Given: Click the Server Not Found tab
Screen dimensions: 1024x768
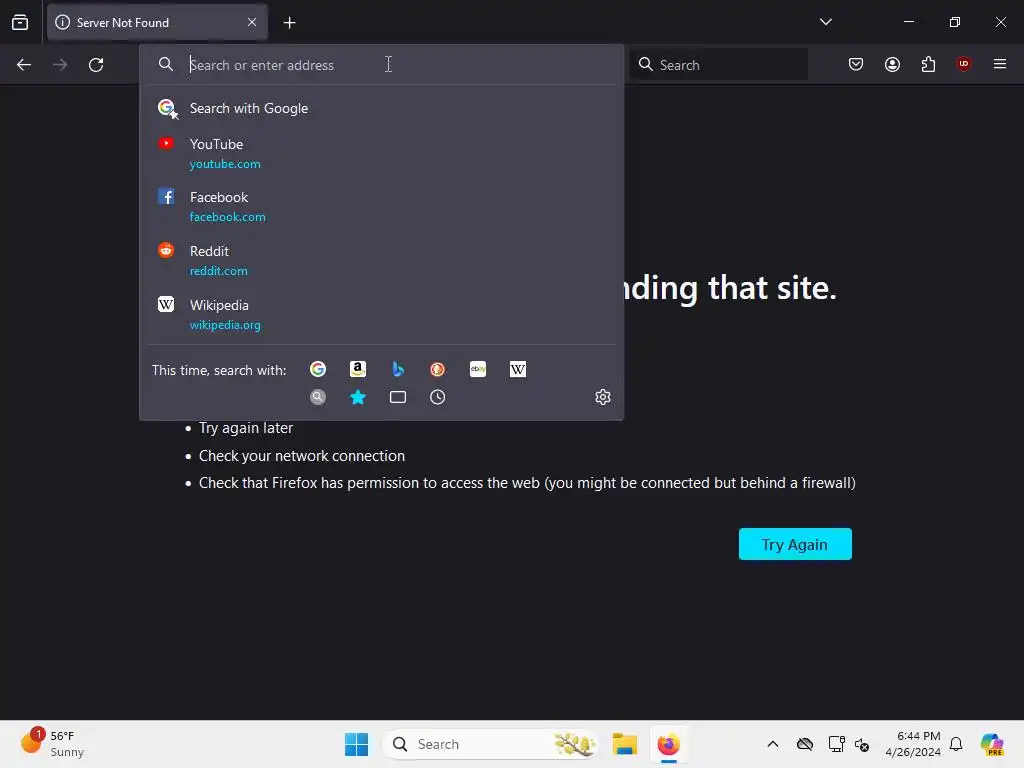Looking at the screenshot, I should coord(157,23).
